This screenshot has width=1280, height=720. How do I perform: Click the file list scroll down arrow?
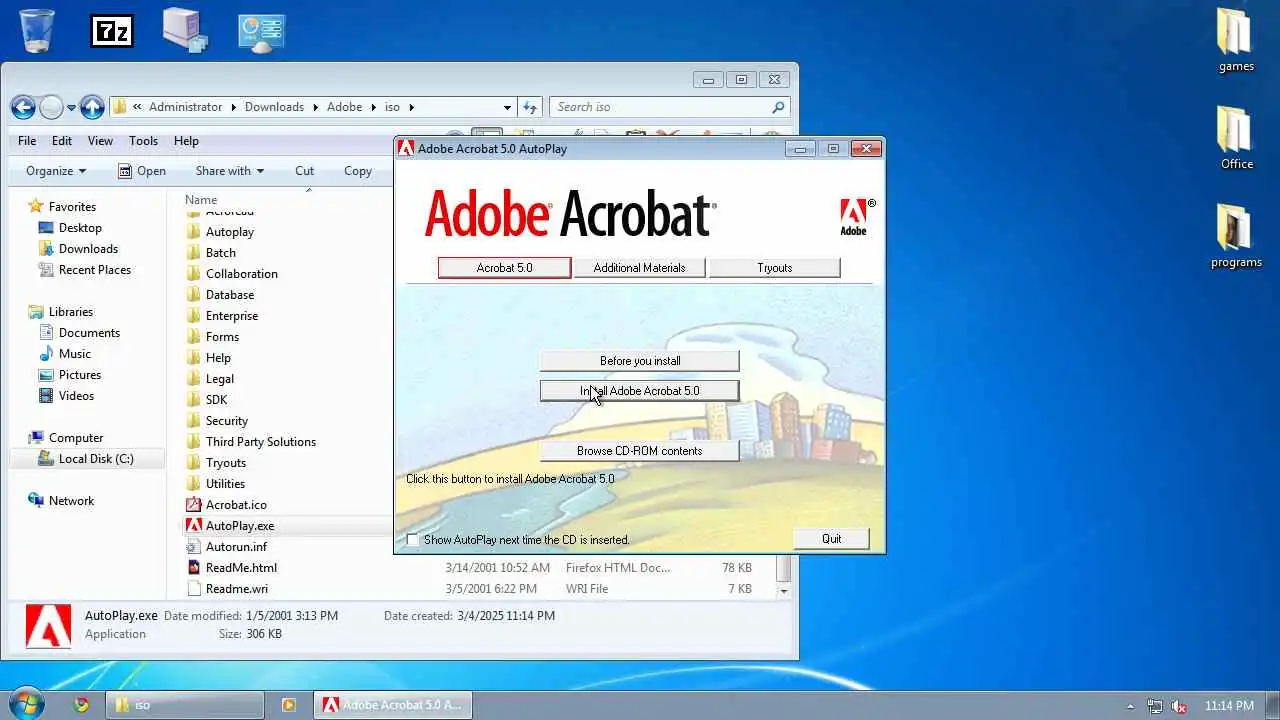784,591
